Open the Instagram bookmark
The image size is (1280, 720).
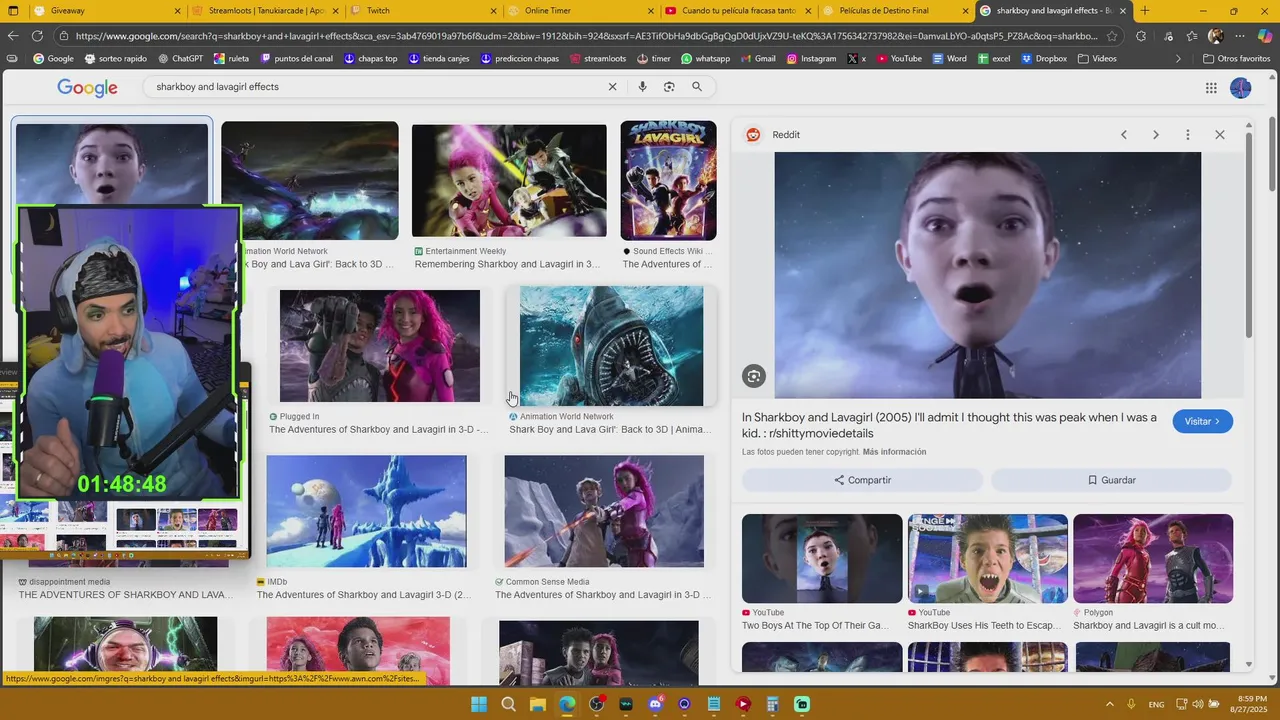(811, 59)
